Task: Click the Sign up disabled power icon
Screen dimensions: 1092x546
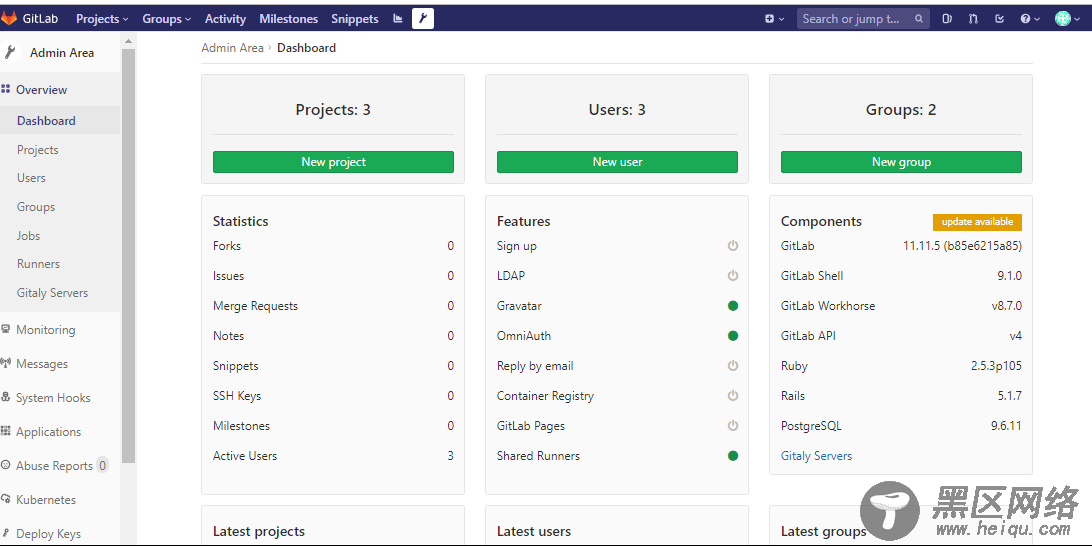Action: click(x=733, y=246)
